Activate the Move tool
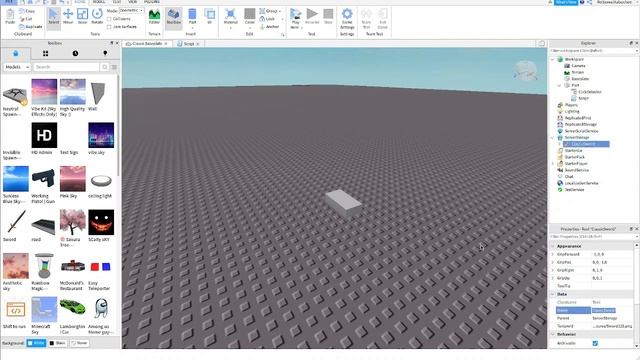640x360 pixels. [68, 16]
